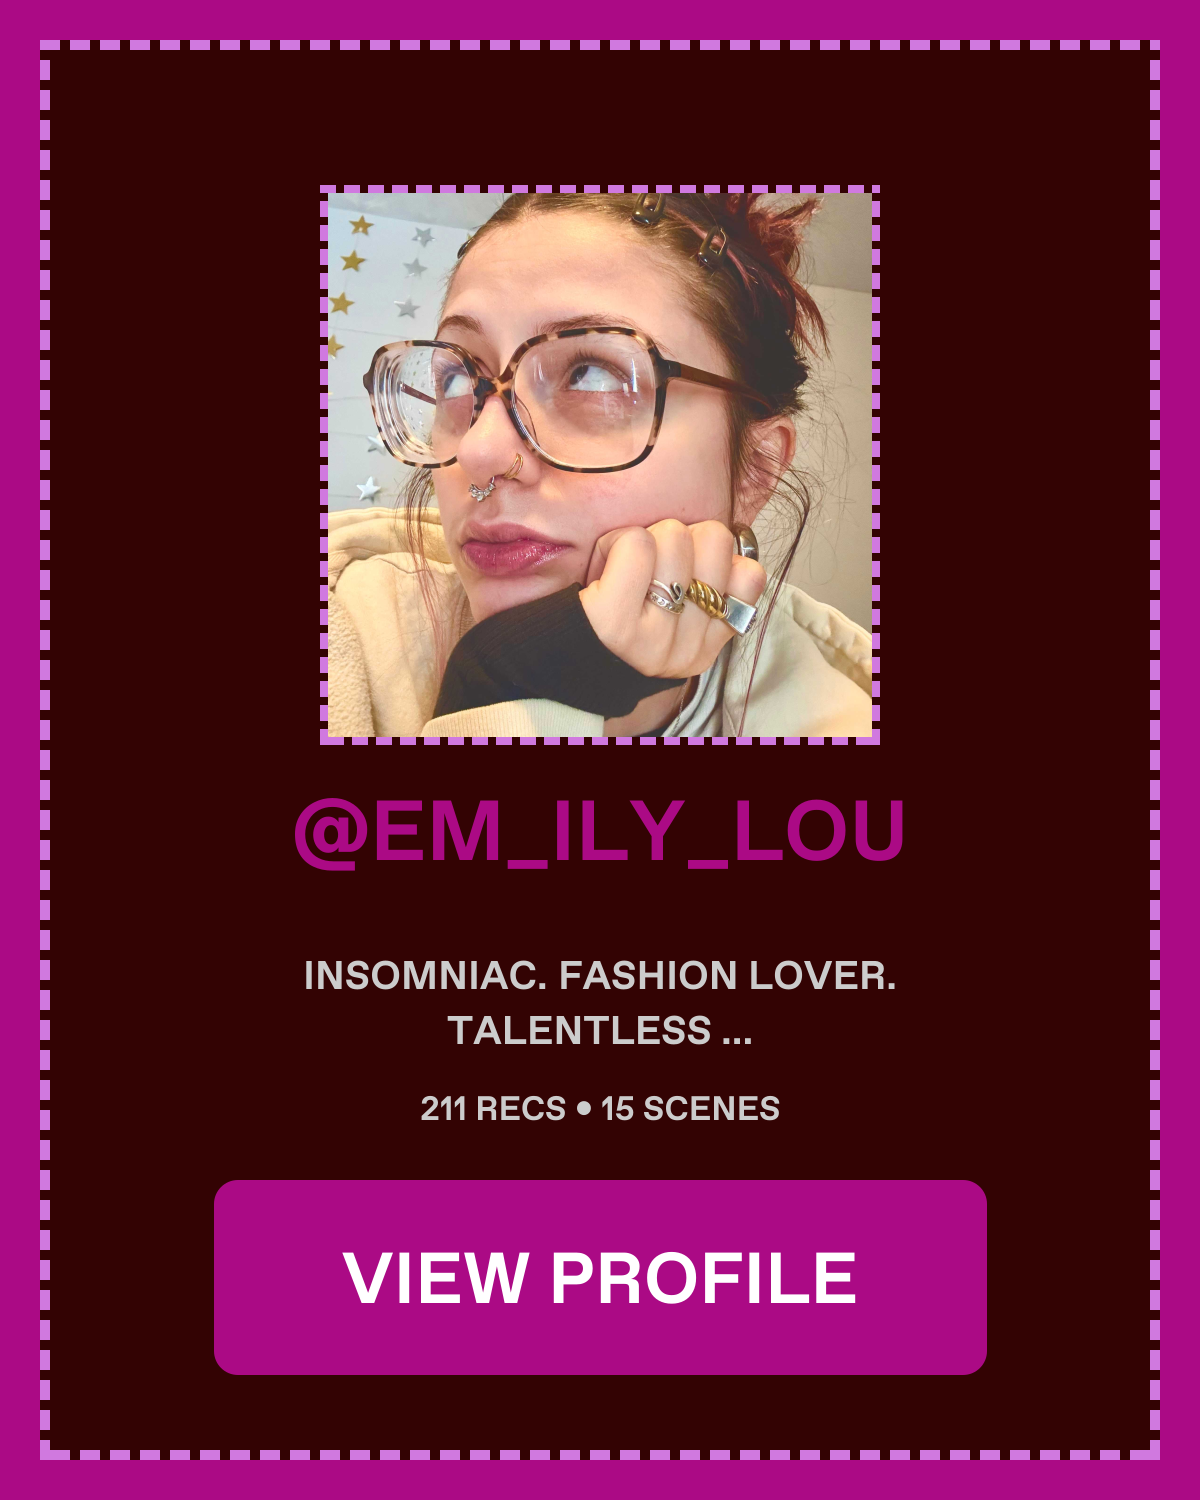This screenshot has width=1200, height=1500.
Task: Click the 211 RECS count
Action: pos(493,1108)
